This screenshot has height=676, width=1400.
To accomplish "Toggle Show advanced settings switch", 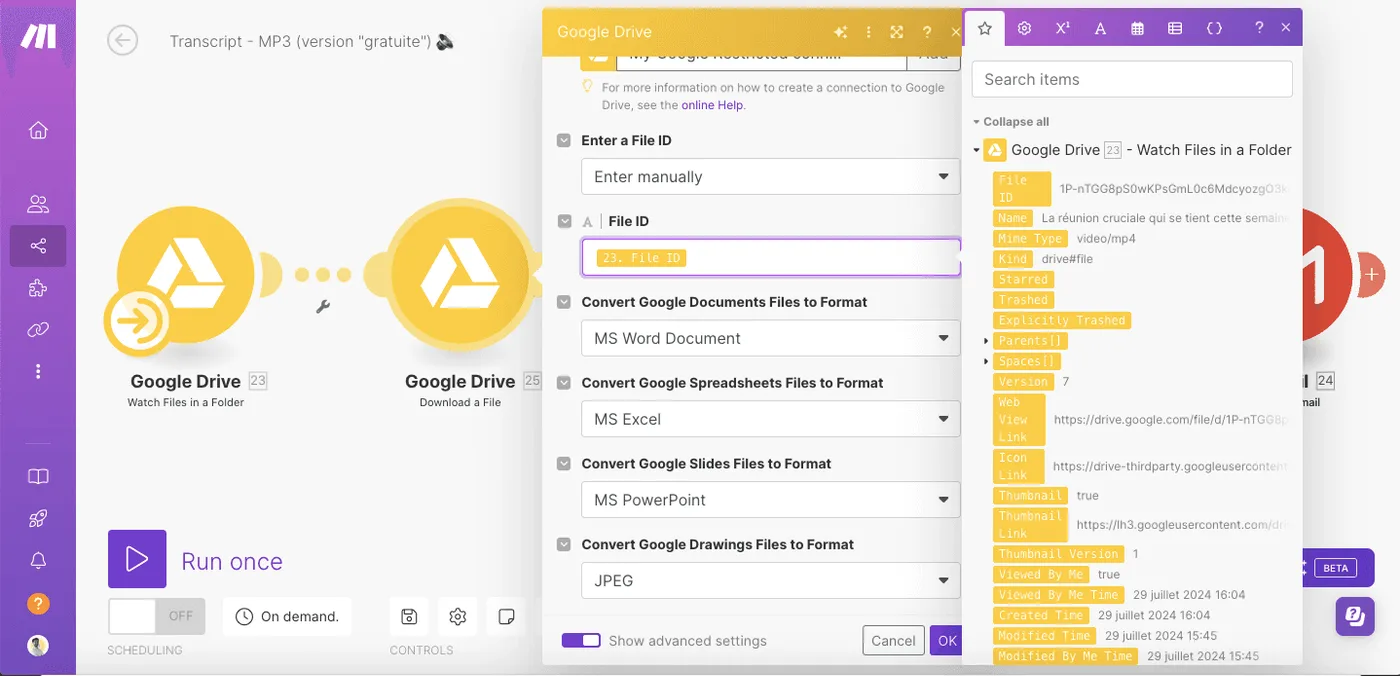I will pyautogui.click(x=581, y=641).
